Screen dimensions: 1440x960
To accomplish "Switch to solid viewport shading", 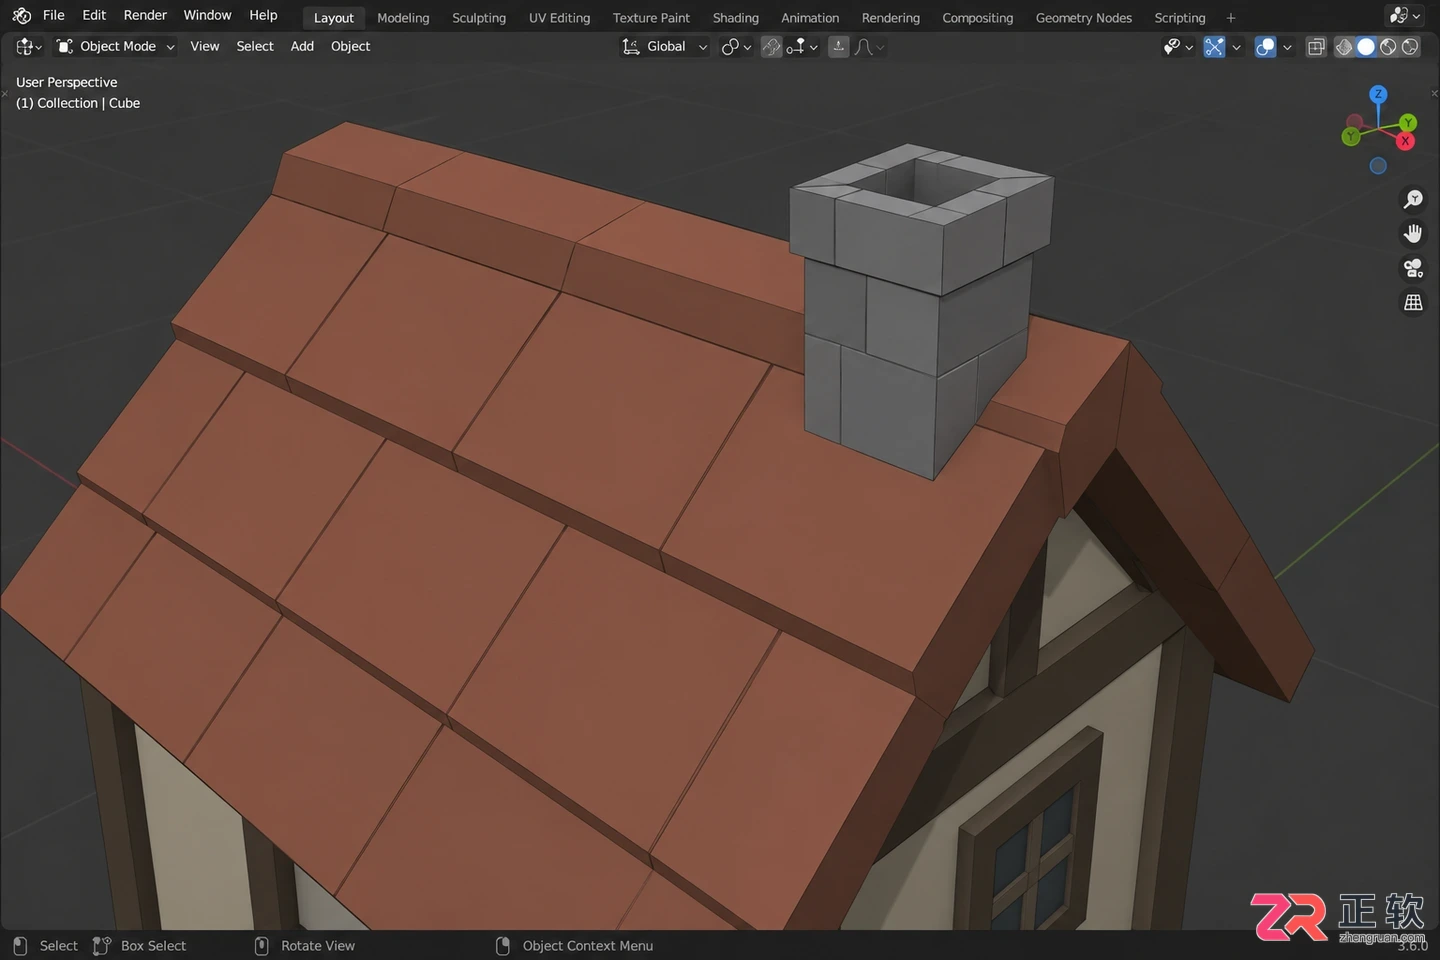I will (x=1366, y=46).
